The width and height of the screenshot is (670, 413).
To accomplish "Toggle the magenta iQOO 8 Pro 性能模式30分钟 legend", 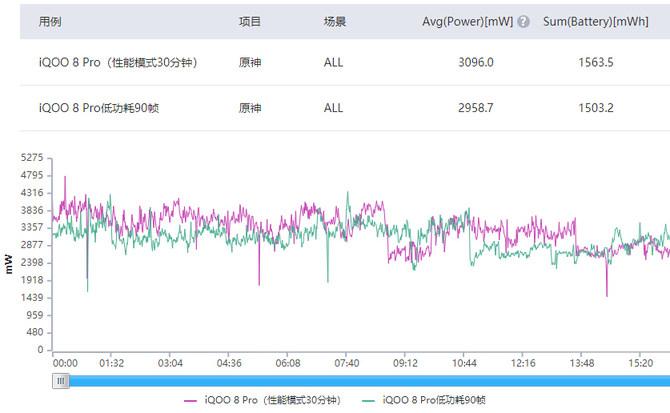I will pyautogui.click(x=262, y=400).
